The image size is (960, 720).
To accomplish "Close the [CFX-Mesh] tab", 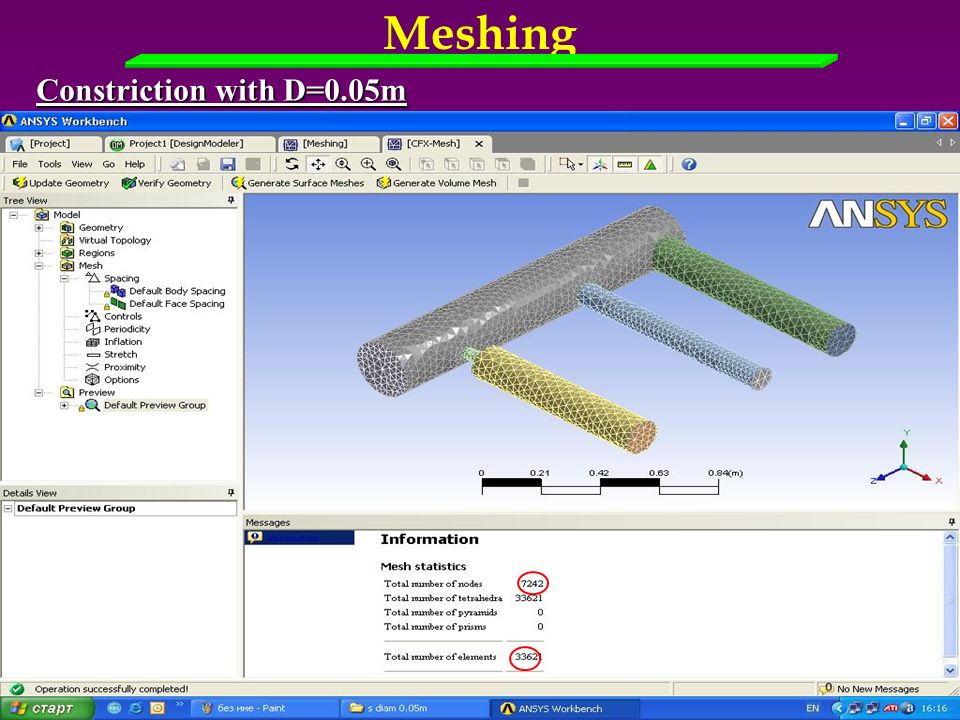I will click(479, 144).
